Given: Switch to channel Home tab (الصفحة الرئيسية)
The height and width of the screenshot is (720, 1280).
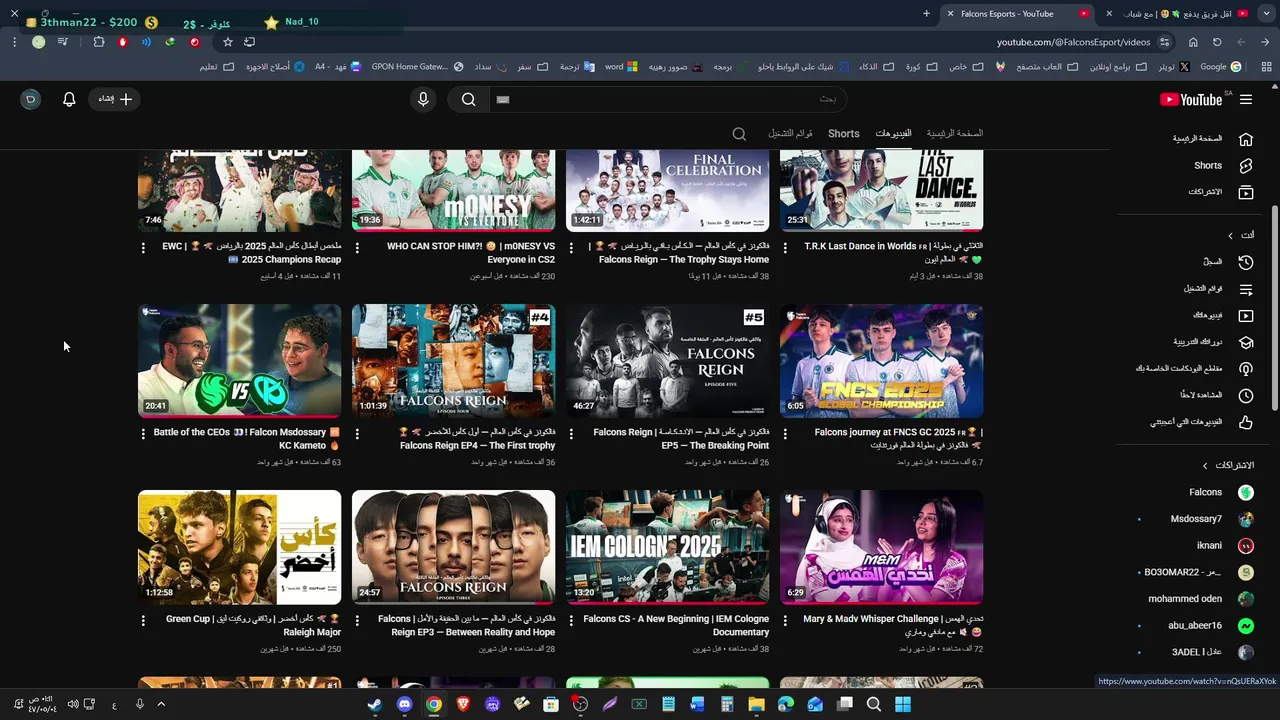Looking at the screenshot, I should 954,133.
